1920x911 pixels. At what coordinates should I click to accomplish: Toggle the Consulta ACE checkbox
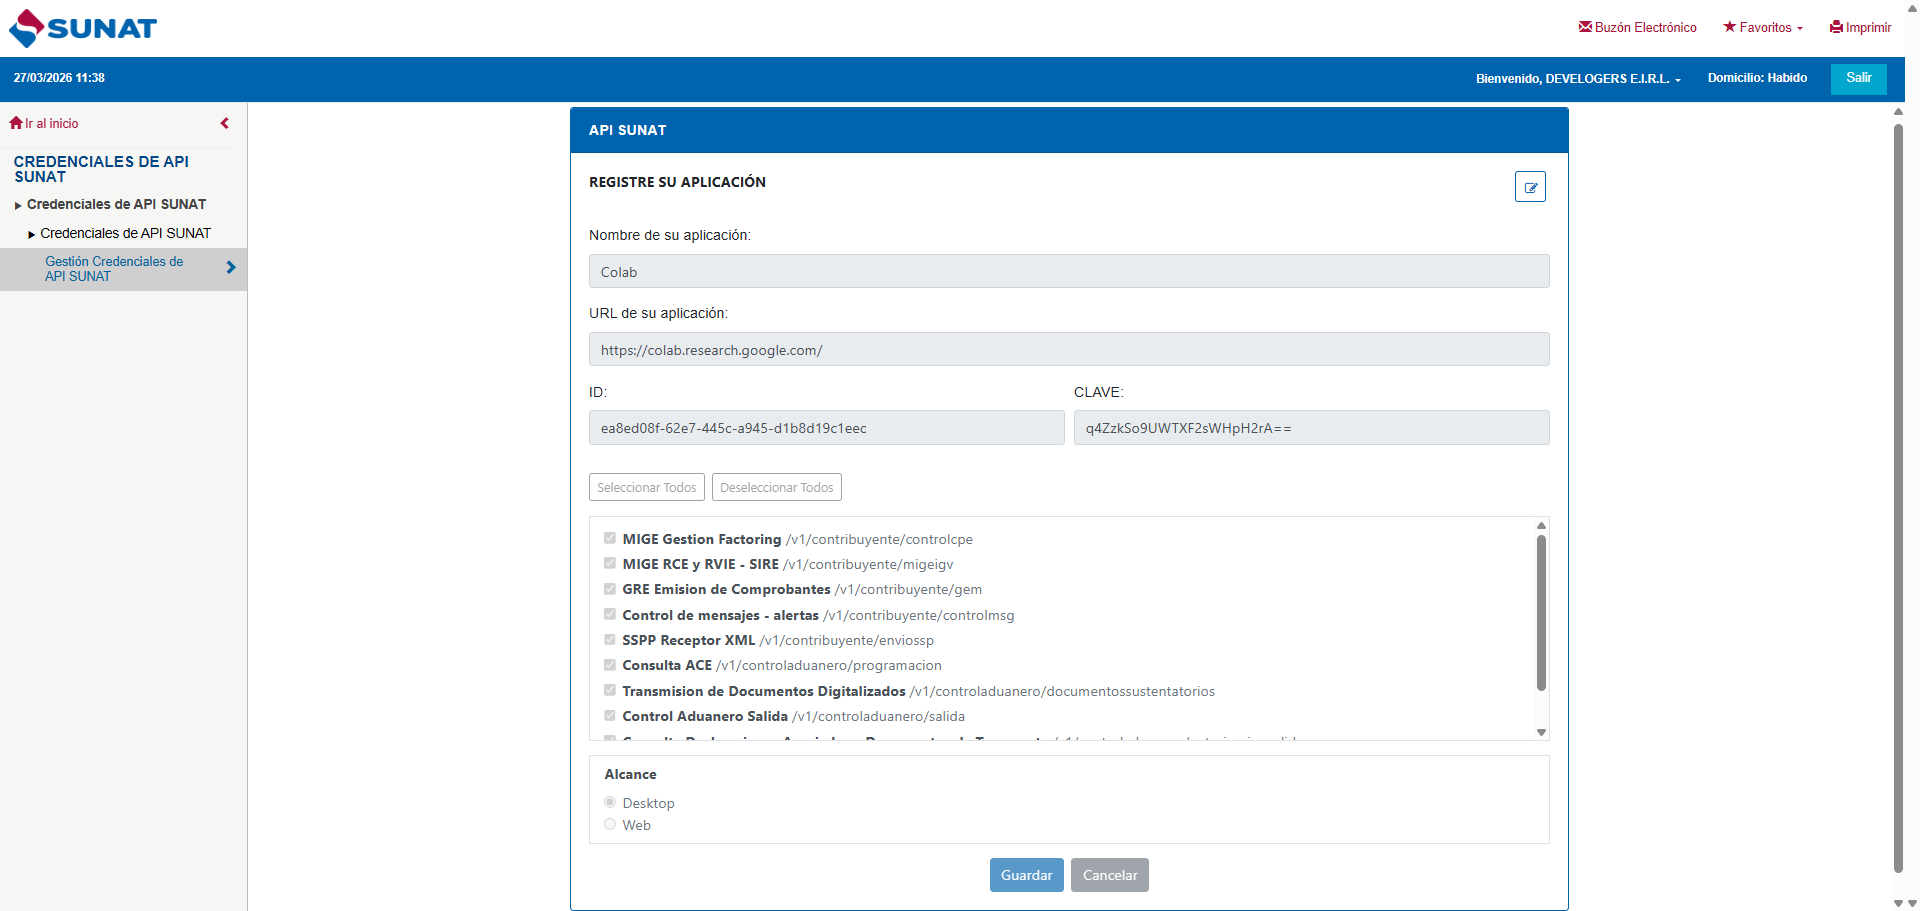tap(610, 665)
